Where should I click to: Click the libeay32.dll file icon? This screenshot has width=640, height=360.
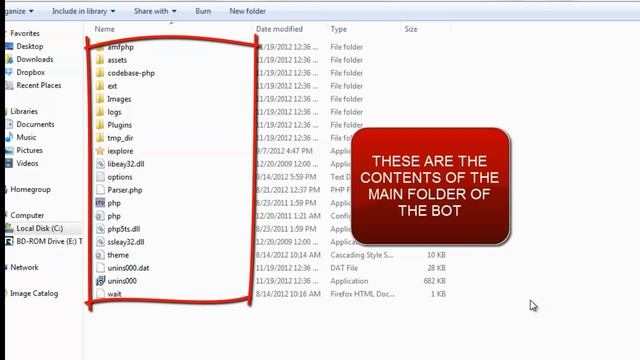(x=100, y=164)
